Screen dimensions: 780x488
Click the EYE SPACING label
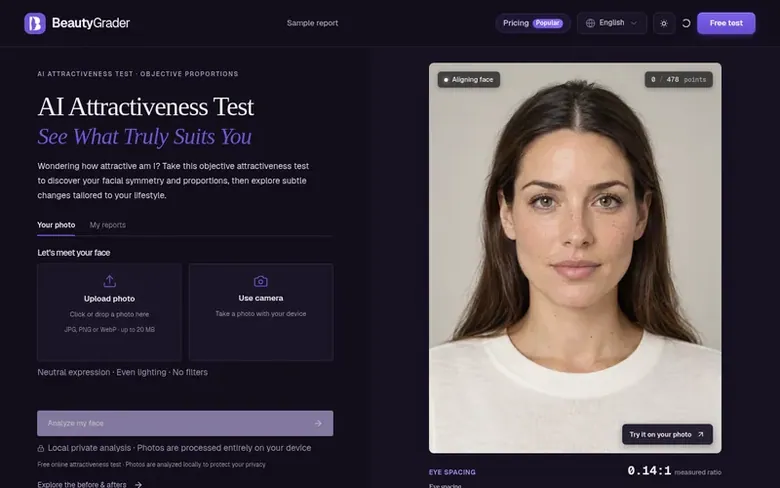click(x=452, y=472)
